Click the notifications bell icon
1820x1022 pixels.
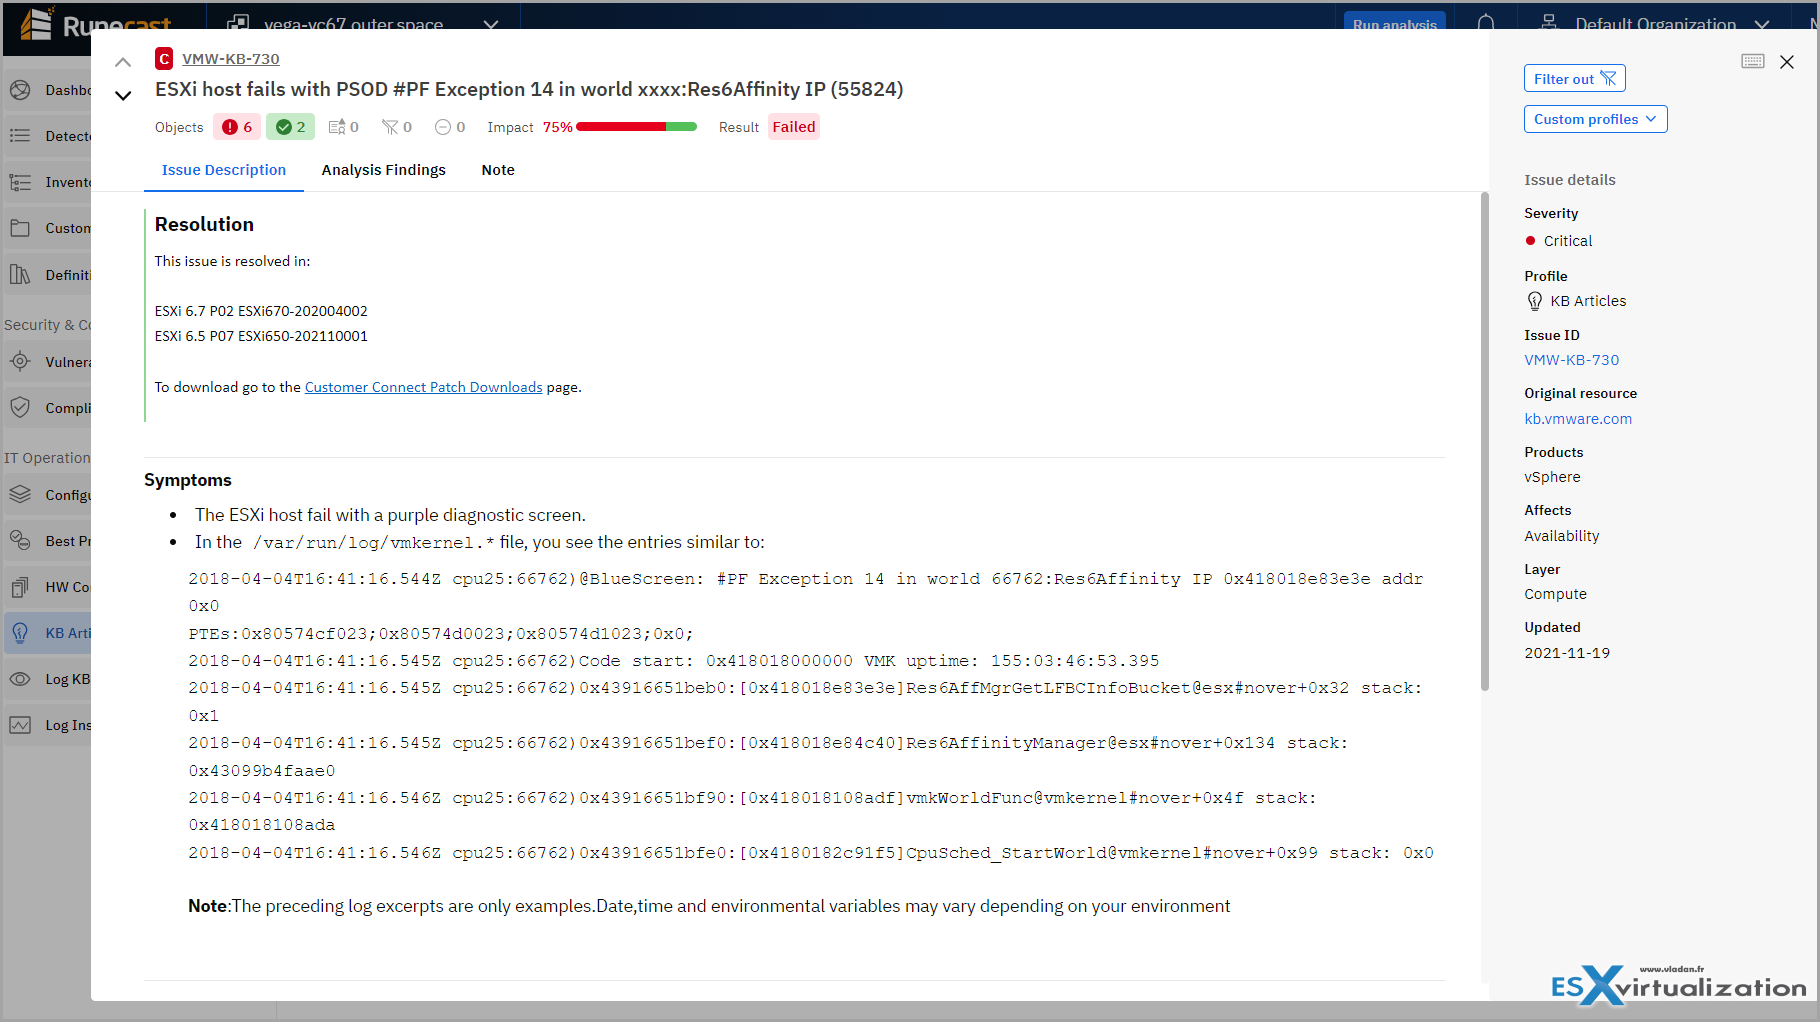pyautogui.click(x=1486, y=22)
